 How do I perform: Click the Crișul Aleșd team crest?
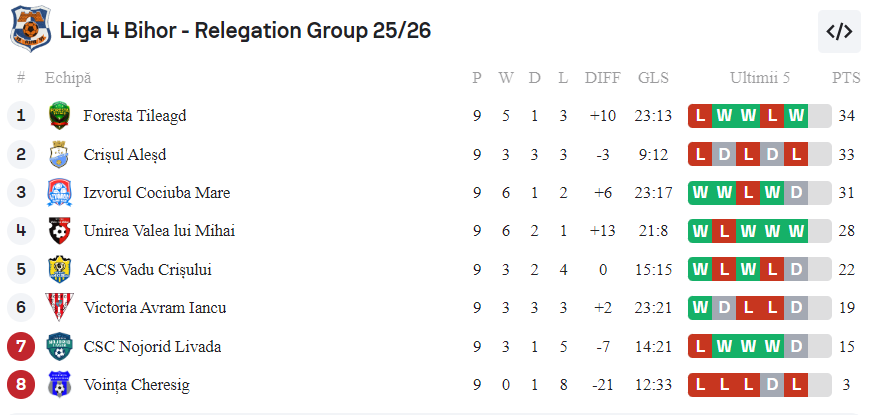(60, 155)
